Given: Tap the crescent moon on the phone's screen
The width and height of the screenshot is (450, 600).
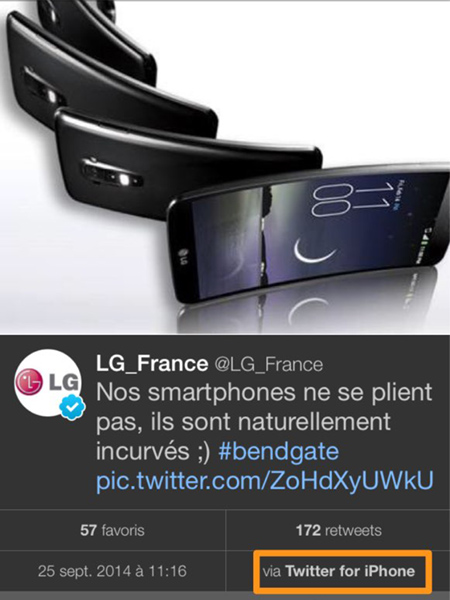Looking at the screenshot, I should click(x=313, y=251).
